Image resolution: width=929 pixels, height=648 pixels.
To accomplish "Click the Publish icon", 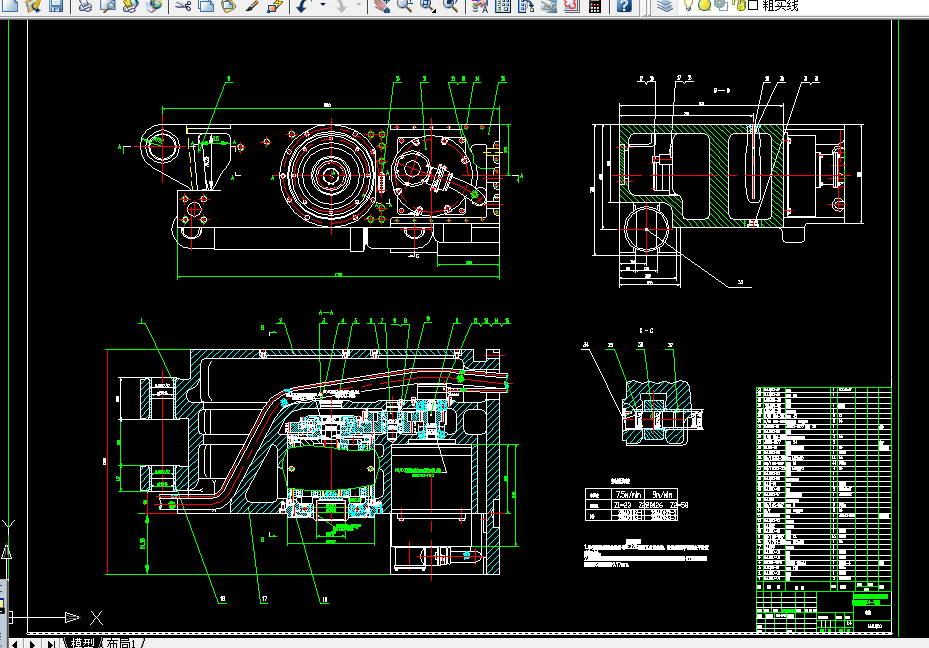I will (x=130, y=6).
